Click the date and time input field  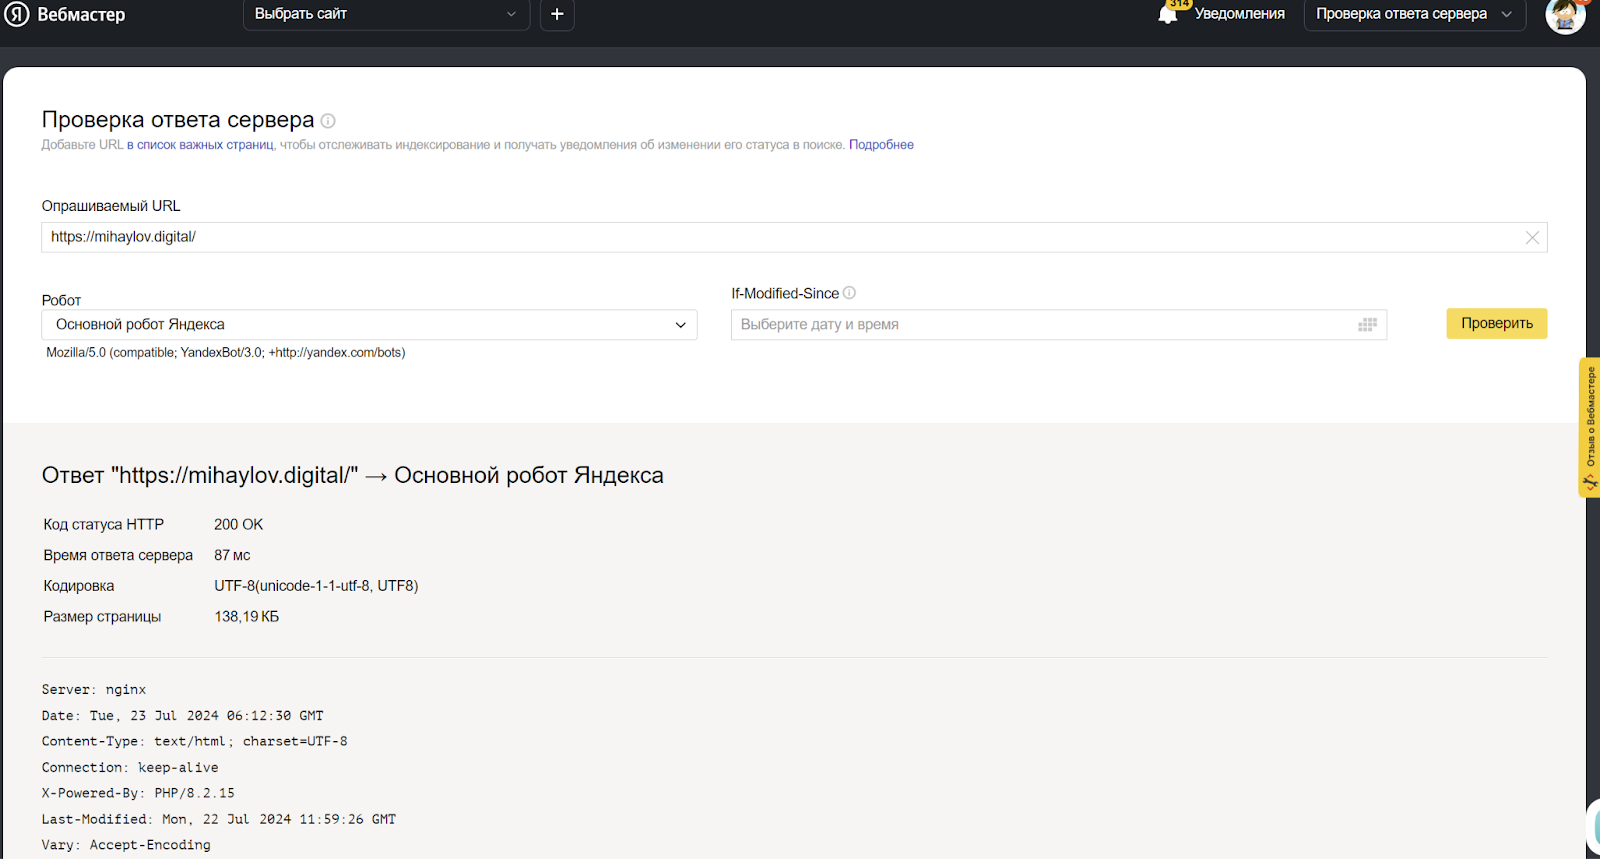pos(1058,325)
